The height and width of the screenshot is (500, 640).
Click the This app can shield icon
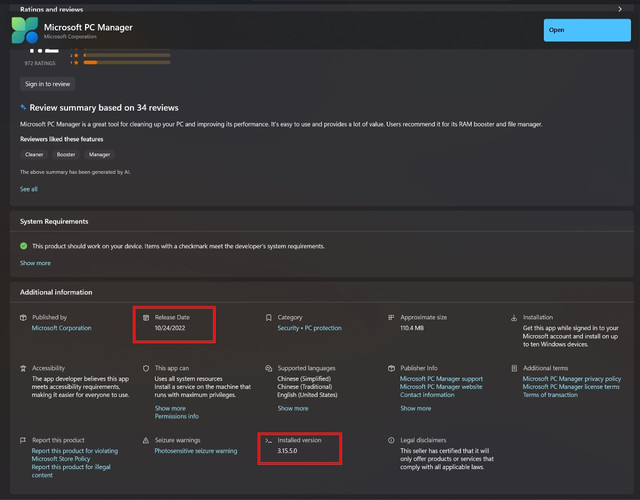tap(146, 368)
